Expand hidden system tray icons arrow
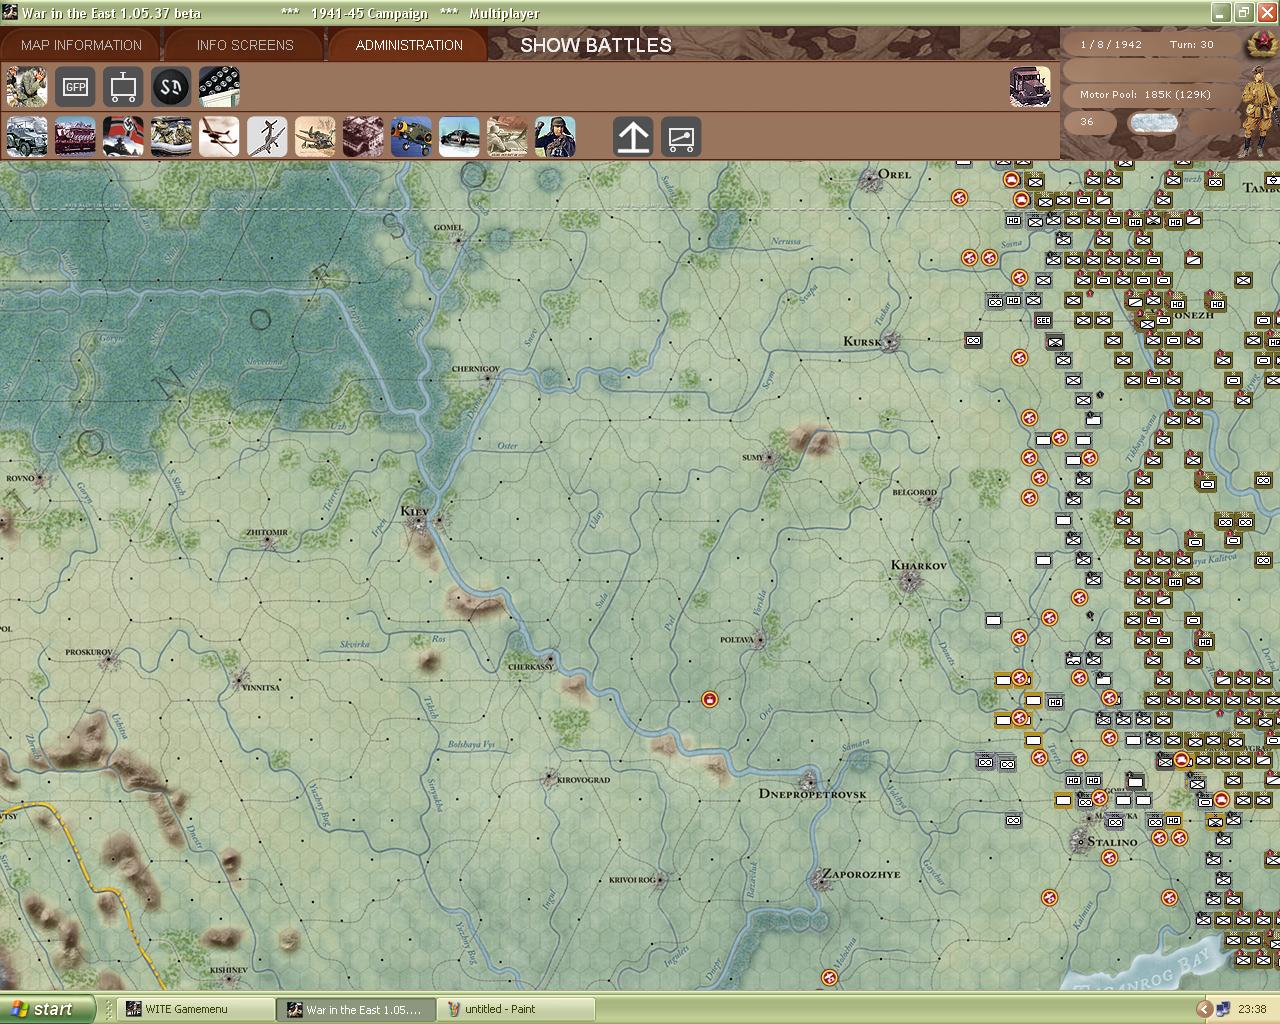This screenshot has height=1024, width=1280. tap(1205, 1009)
